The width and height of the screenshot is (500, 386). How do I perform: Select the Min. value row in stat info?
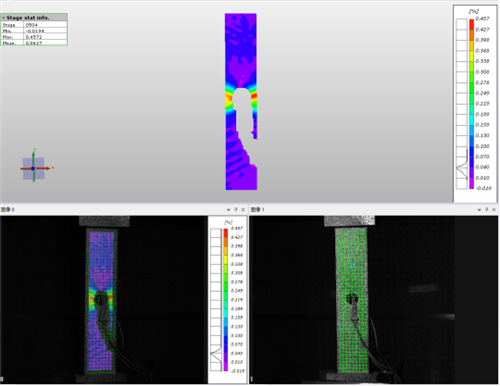click(x=34, y=31)
